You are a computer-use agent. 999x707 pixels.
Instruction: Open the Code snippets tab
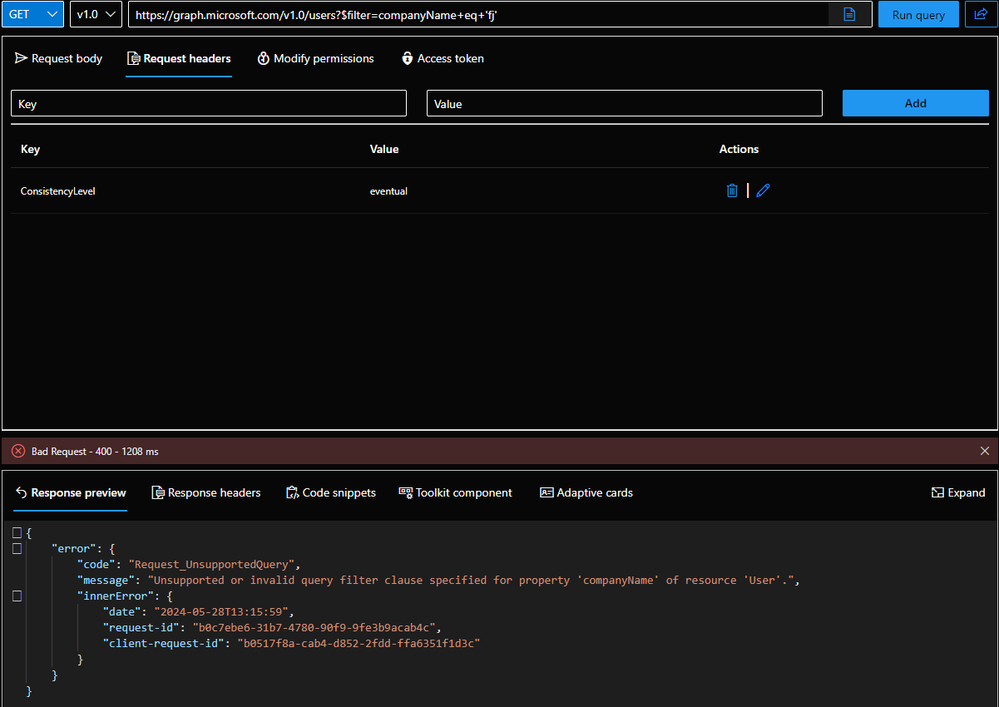pos(331,493)
